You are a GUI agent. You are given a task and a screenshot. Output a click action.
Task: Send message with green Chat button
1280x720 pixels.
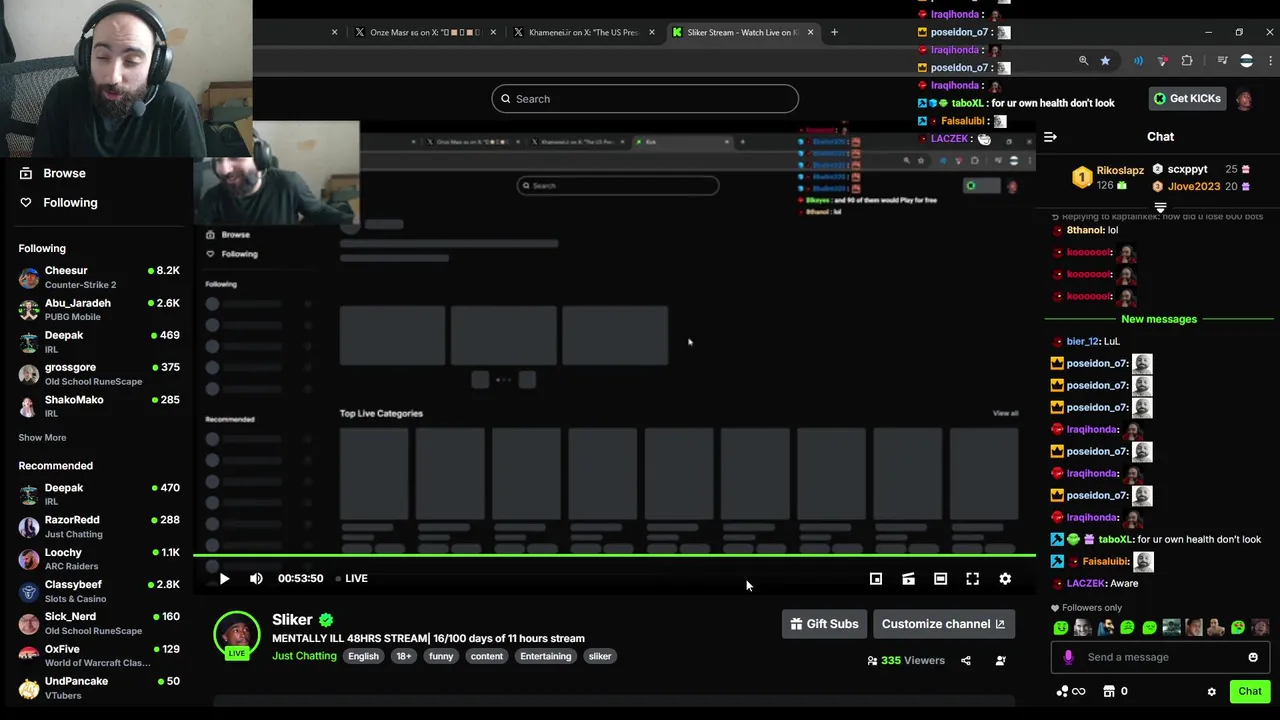coord(1250,691)
